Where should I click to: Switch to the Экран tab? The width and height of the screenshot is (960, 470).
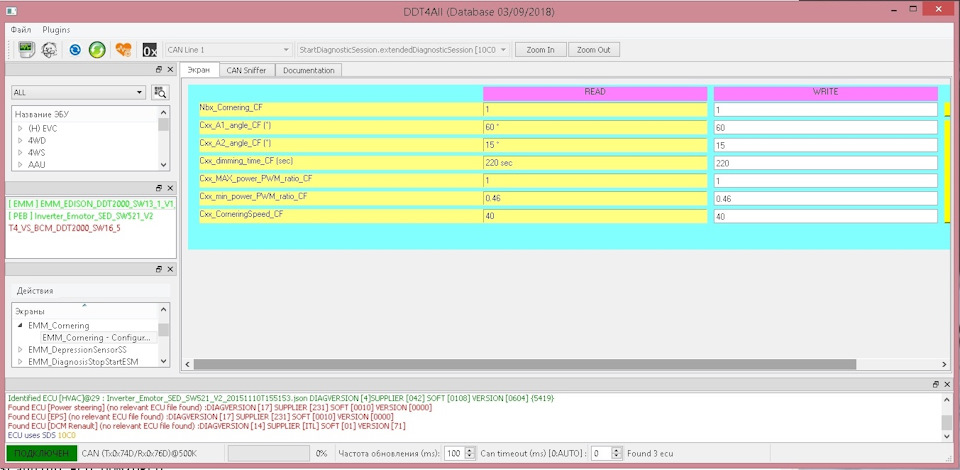[199, 70]
